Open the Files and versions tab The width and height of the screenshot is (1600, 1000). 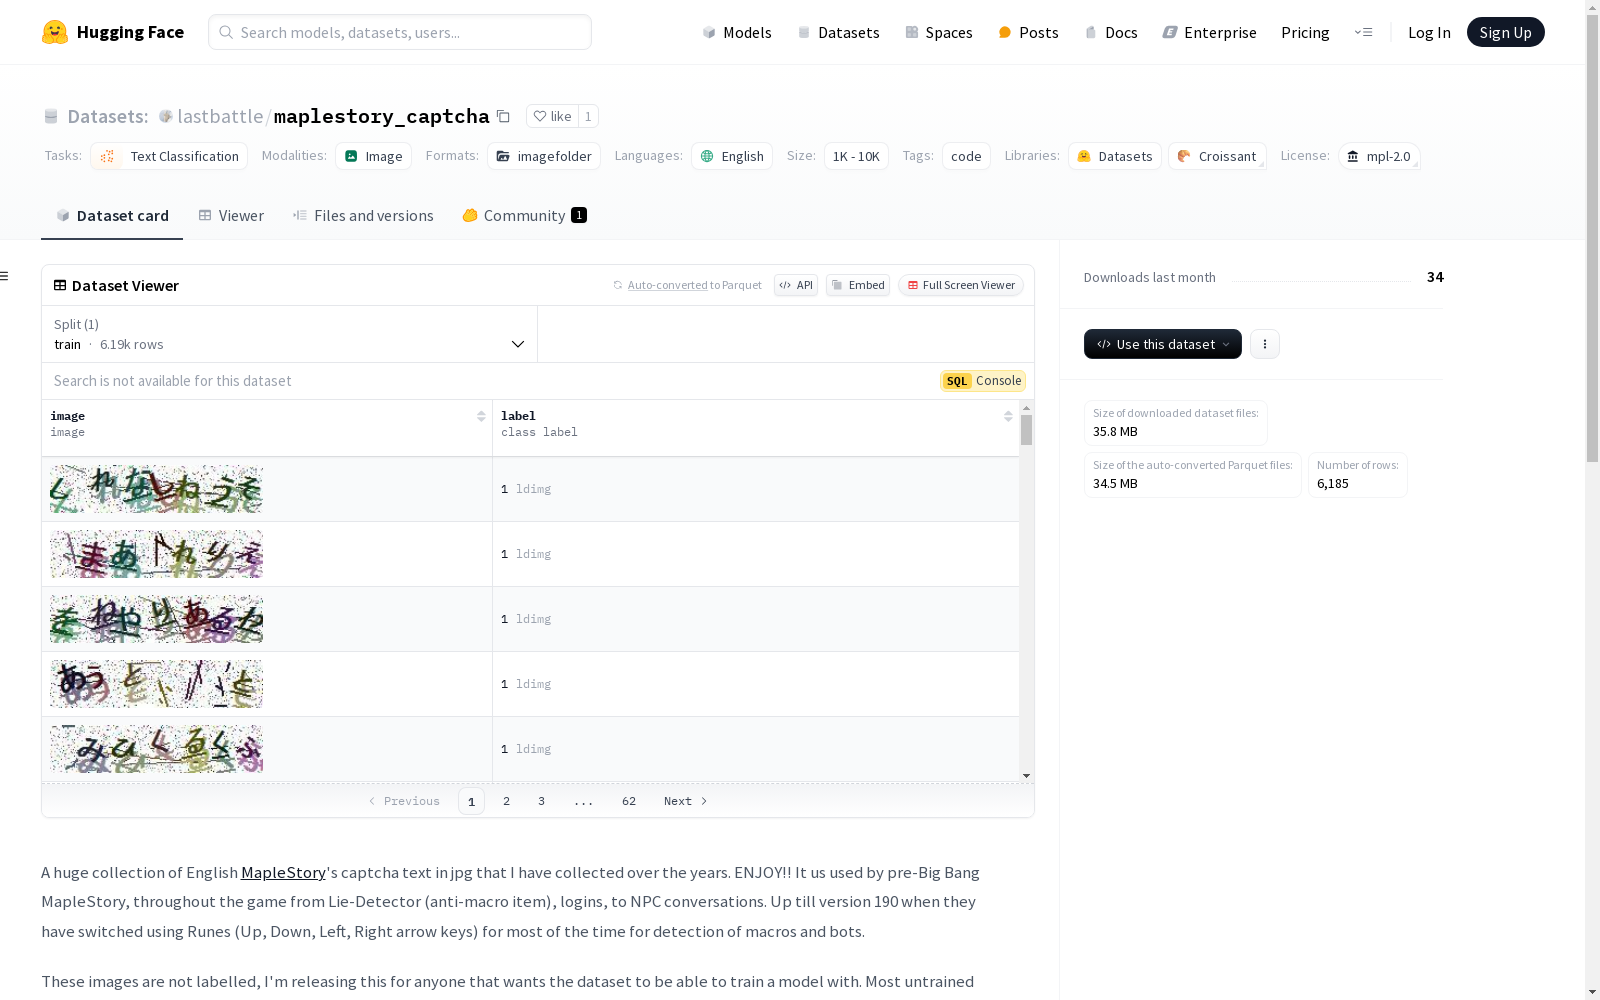[x=363, y=215]
